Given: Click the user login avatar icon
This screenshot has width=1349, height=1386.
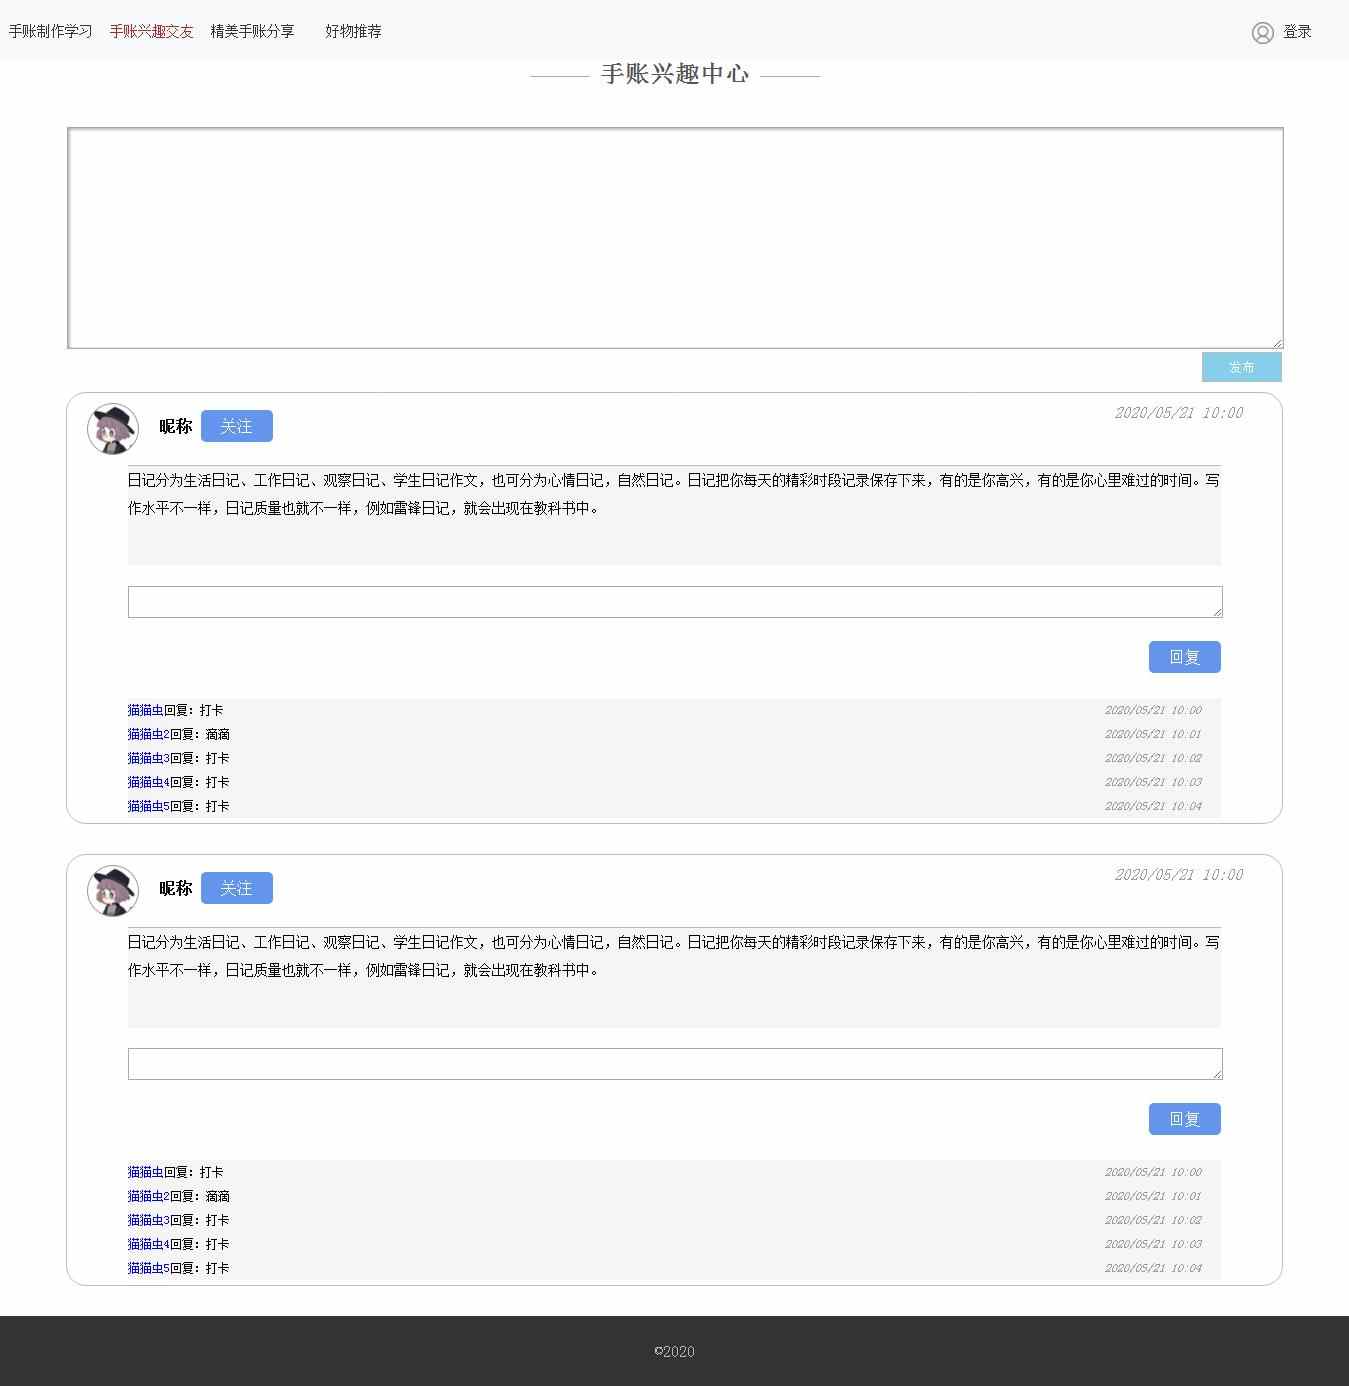Looking at the screenshot, I should 1263,32.
